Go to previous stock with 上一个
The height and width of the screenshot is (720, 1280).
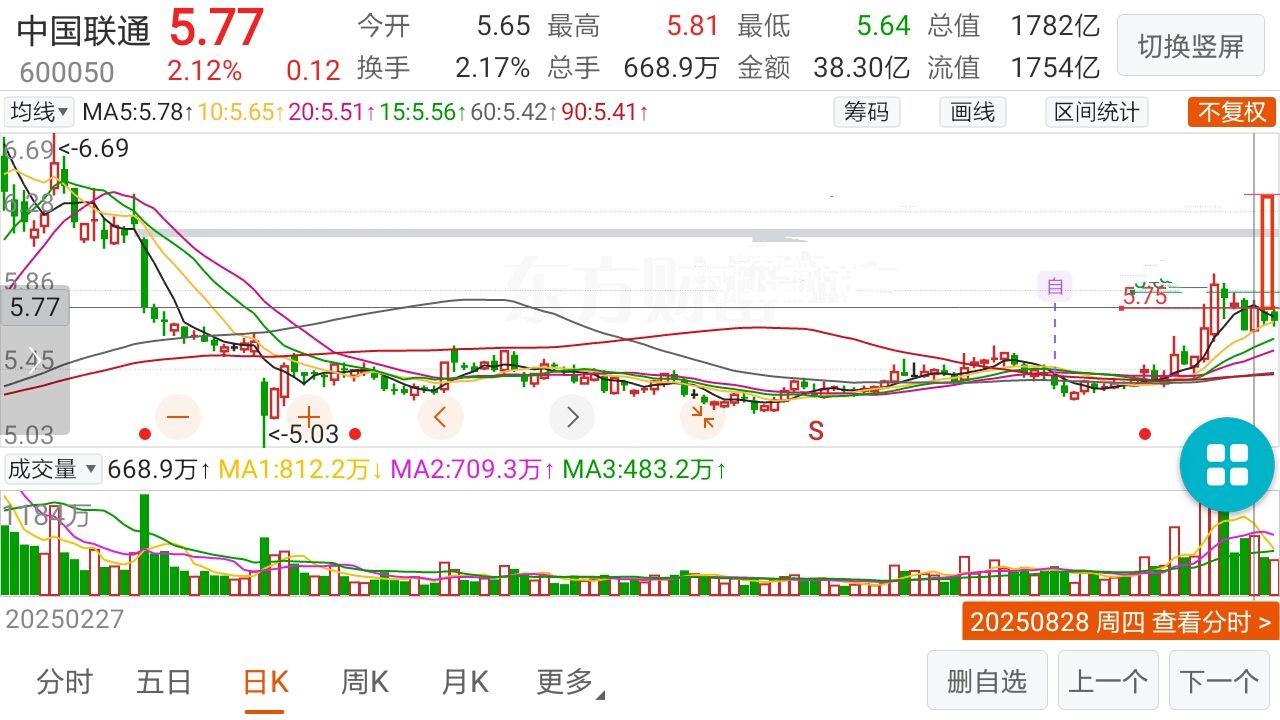coord(1108,682)
